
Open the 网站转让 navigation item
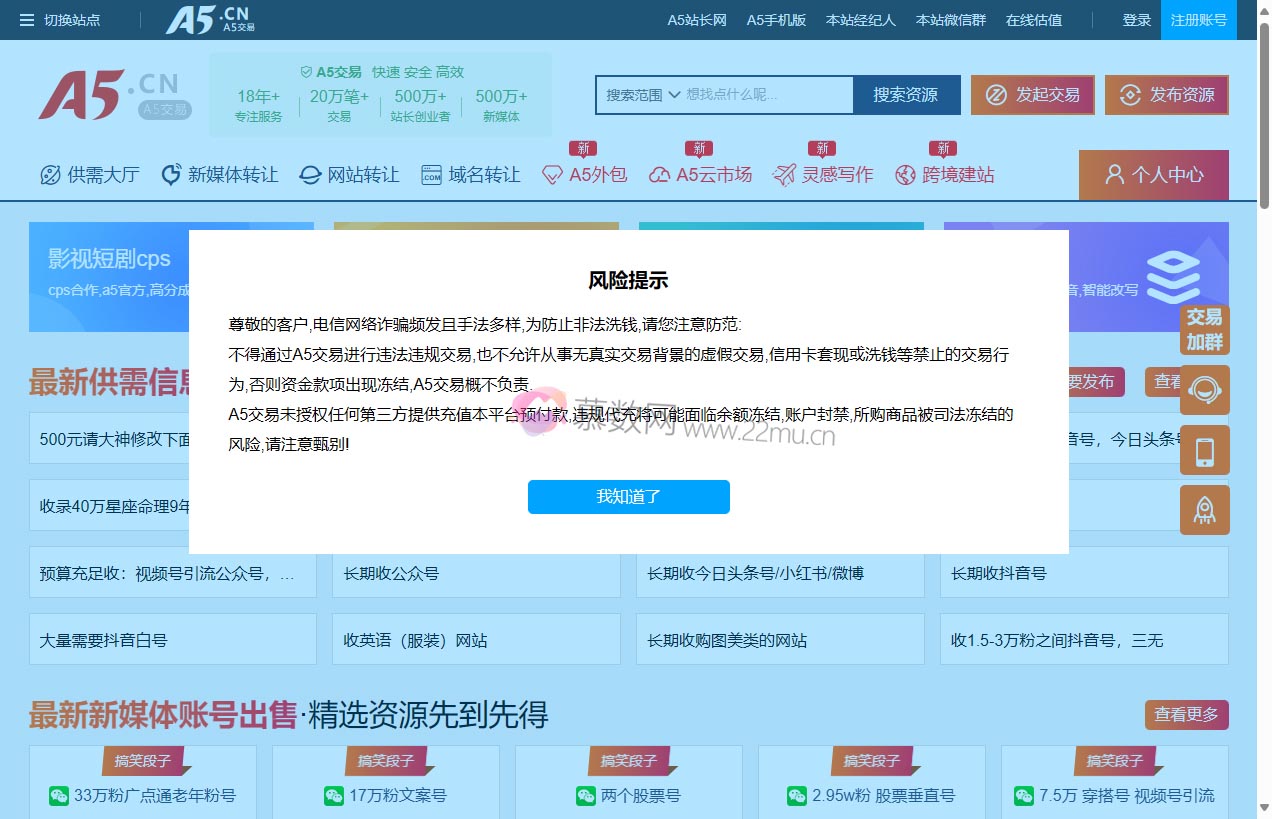(x=350, y=175)
